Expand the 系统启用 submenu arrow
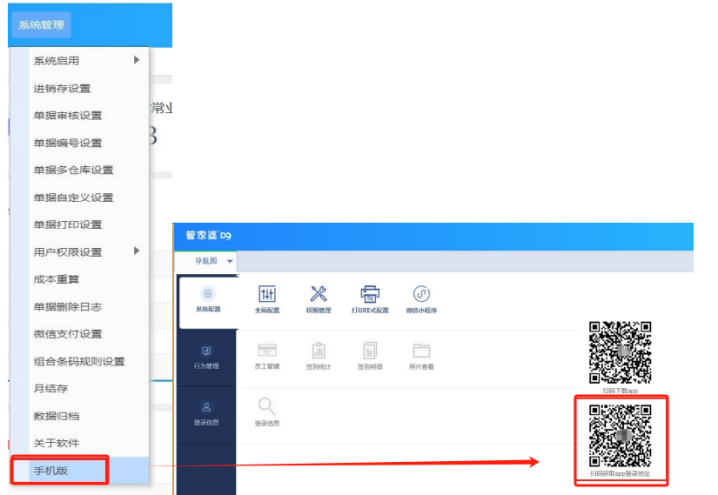Viewport: 718px width, 495px height. (x=136, y=60)
